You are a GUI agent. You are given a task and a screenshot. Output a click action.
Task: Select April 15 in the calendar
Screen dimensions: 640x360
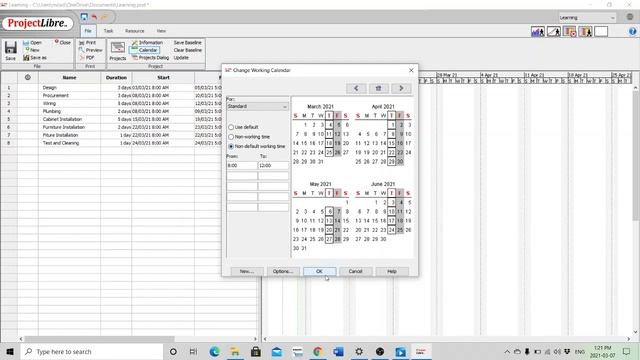[391, 143]
